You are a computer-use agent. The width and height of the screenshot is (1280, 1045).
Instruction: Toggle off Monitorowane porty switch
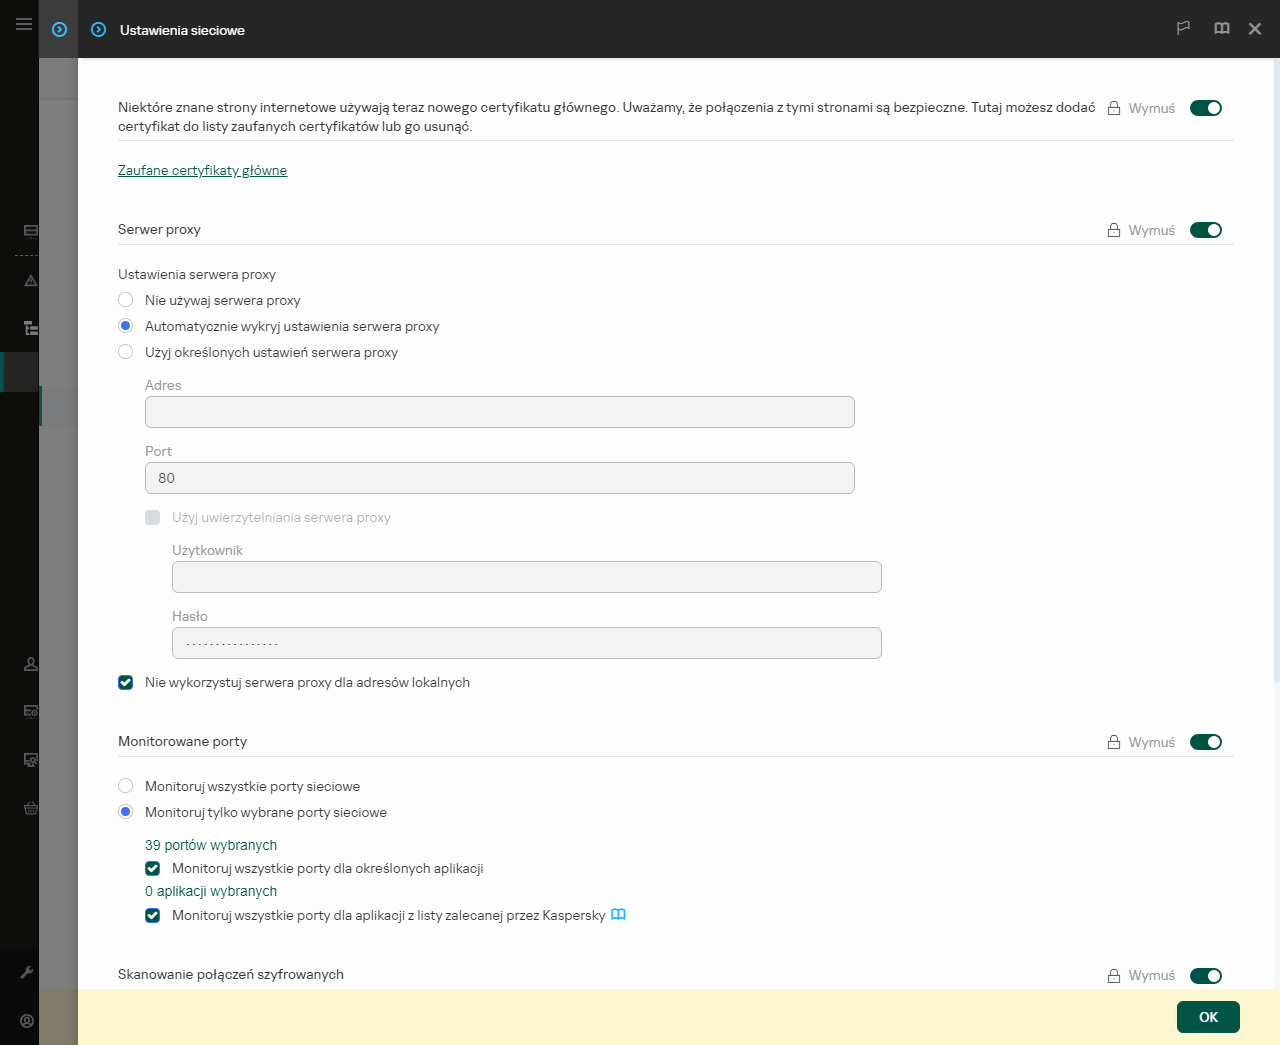[x=1206, y=741]
